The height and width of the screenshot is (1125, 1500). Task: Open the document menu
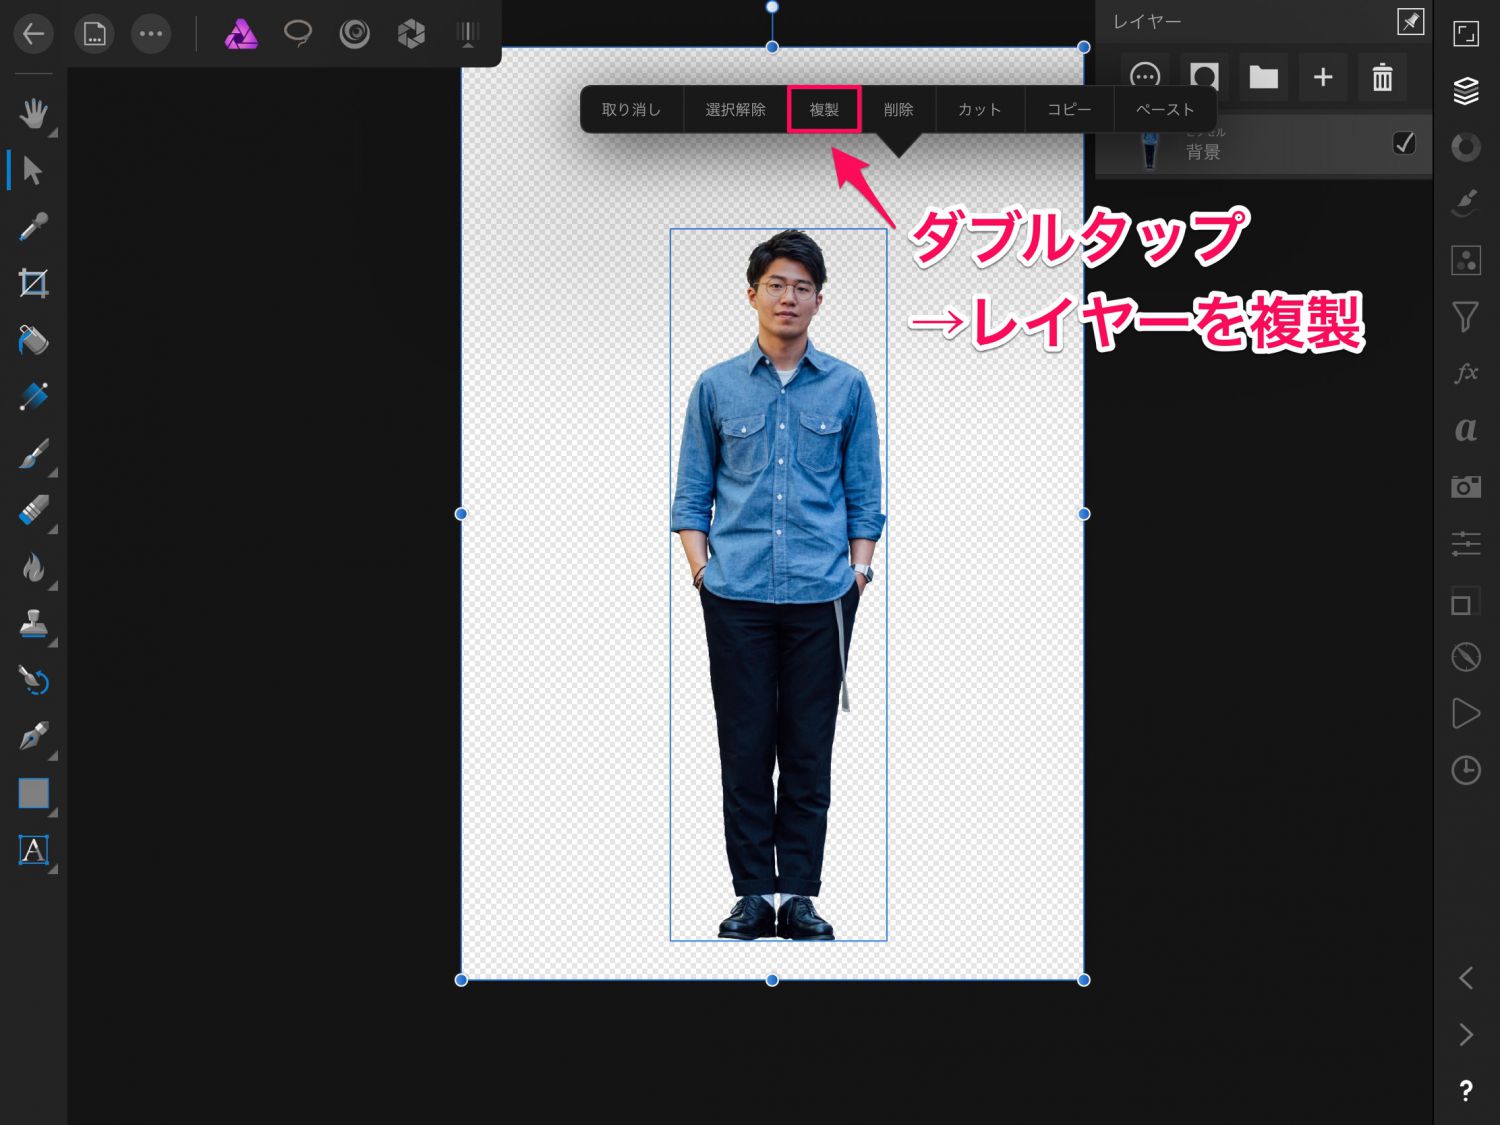pyautogui.click(x=94, y=34)
